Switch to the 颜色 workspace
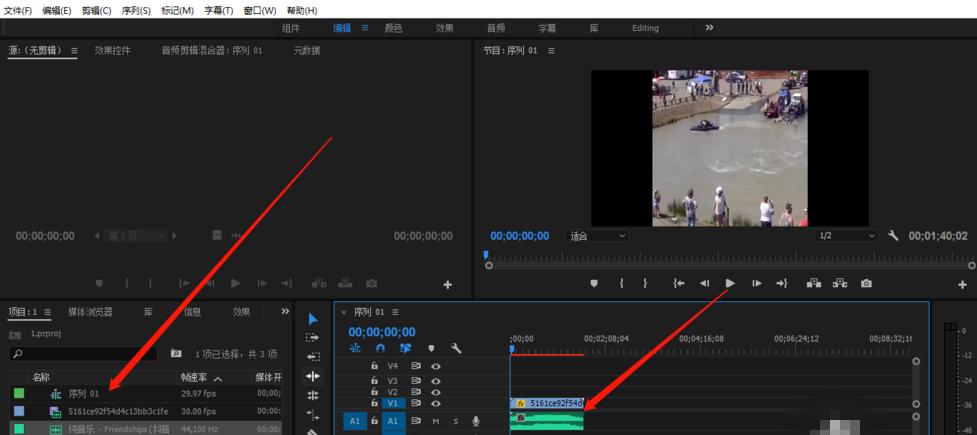This screenshot has width=977, height=435. click(393, 28)
